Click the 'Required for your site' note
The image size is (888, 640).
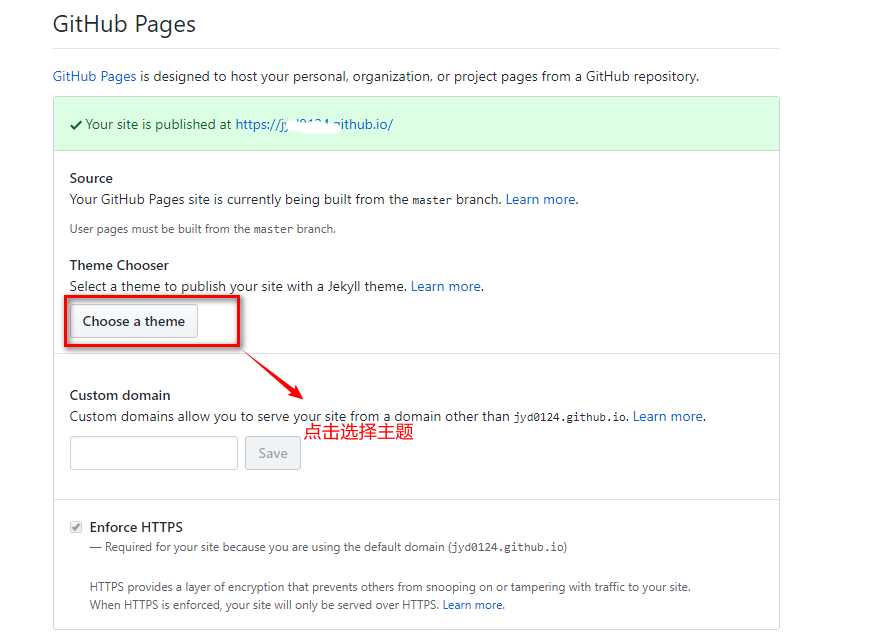click(x=328, y=547)
